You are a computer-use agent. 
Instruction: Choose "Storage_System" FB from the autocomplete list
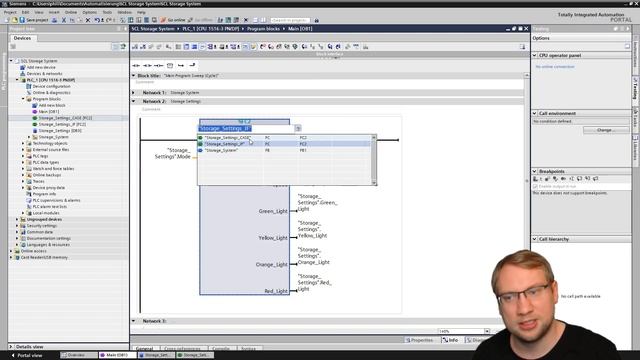pyautogui.click(x=284, y=150)
